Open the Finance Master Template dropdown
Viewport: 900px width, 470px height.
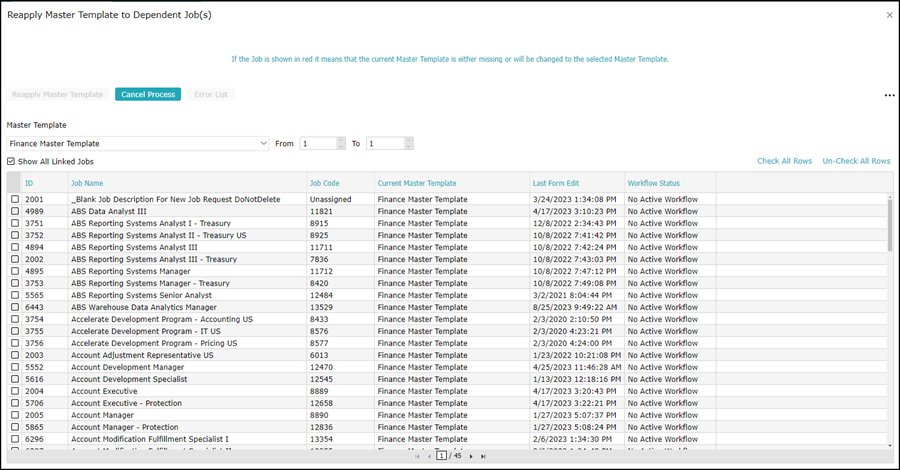coord(138,143)
